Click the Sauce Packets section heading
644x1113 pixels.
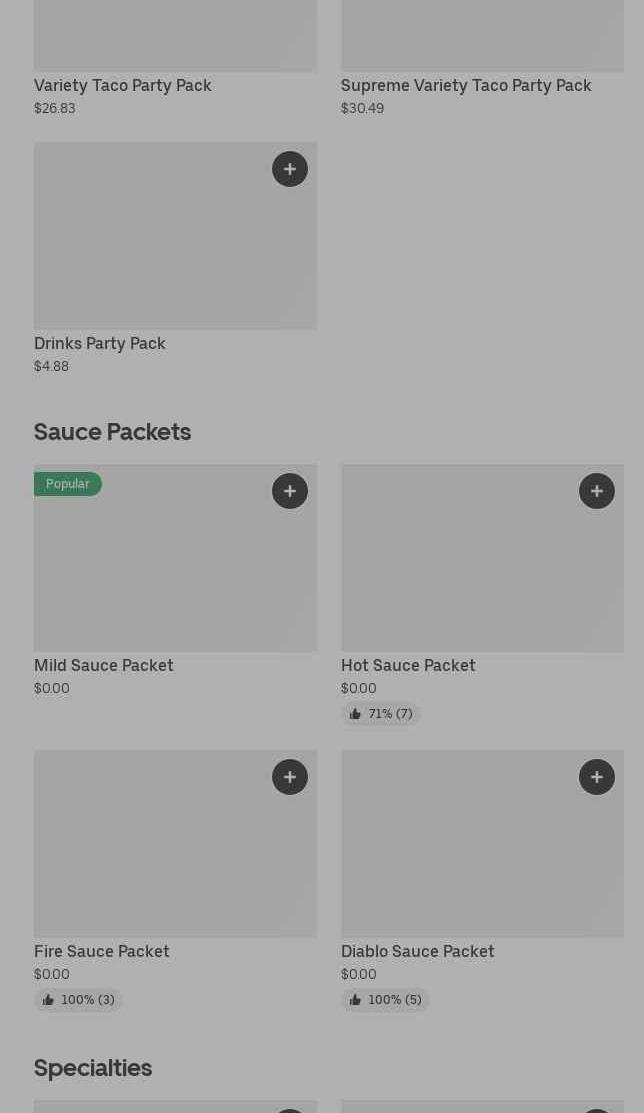113,432
